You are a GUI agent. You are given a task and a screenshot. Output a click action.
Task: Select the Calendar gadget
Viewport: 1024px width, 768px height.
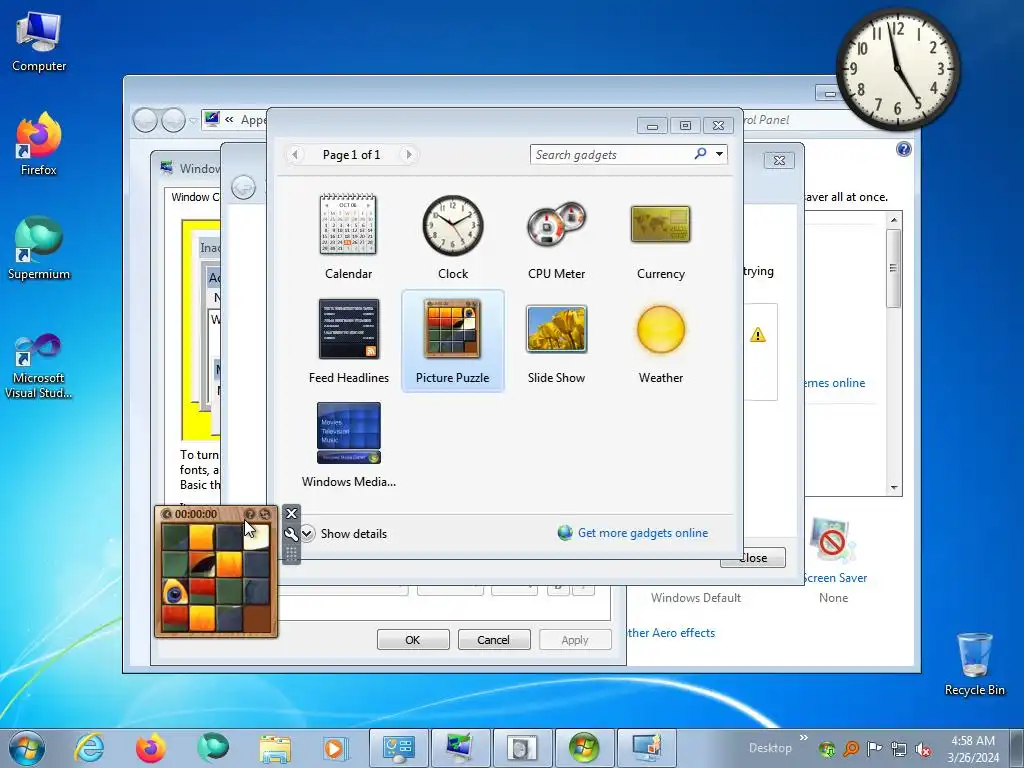point(348,237)
